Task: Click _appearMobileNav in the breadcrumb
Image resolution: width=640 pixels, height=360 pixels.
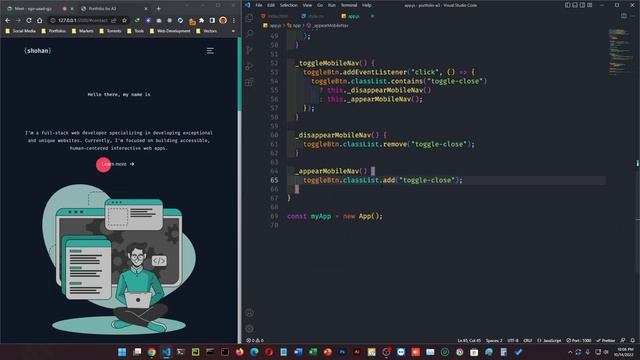Action: point(328,25)
